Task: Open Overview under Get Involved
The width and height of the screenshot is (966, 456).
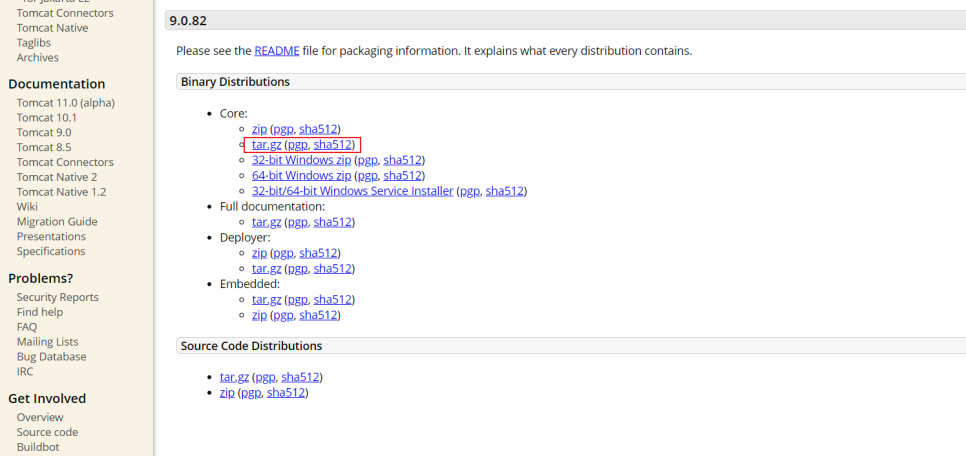Action: (x=40, y=417)
